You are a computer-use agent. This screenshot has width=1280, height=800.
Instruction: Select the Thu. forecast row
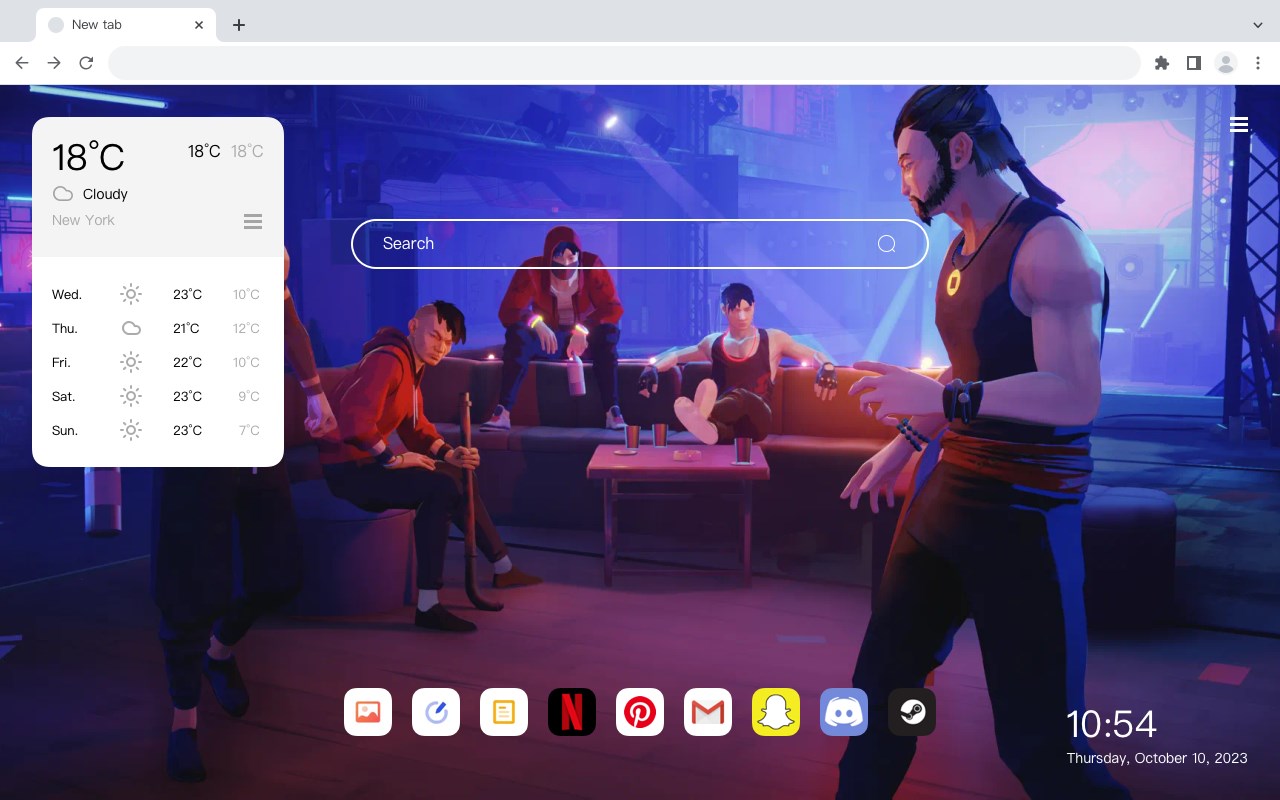157,328
